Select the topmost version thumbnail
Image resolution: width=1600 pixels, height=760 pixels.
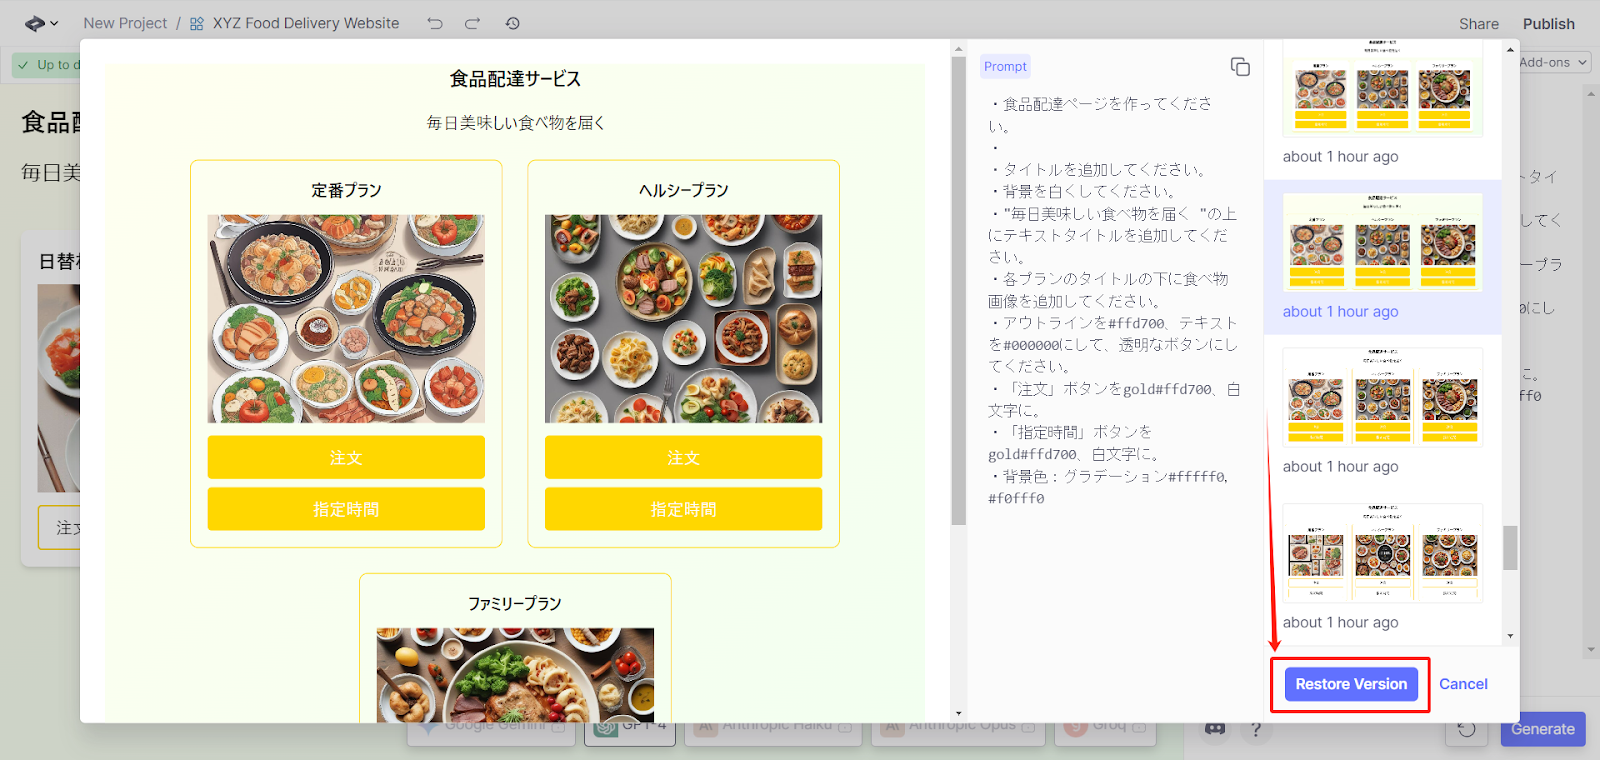[1382, 87]
